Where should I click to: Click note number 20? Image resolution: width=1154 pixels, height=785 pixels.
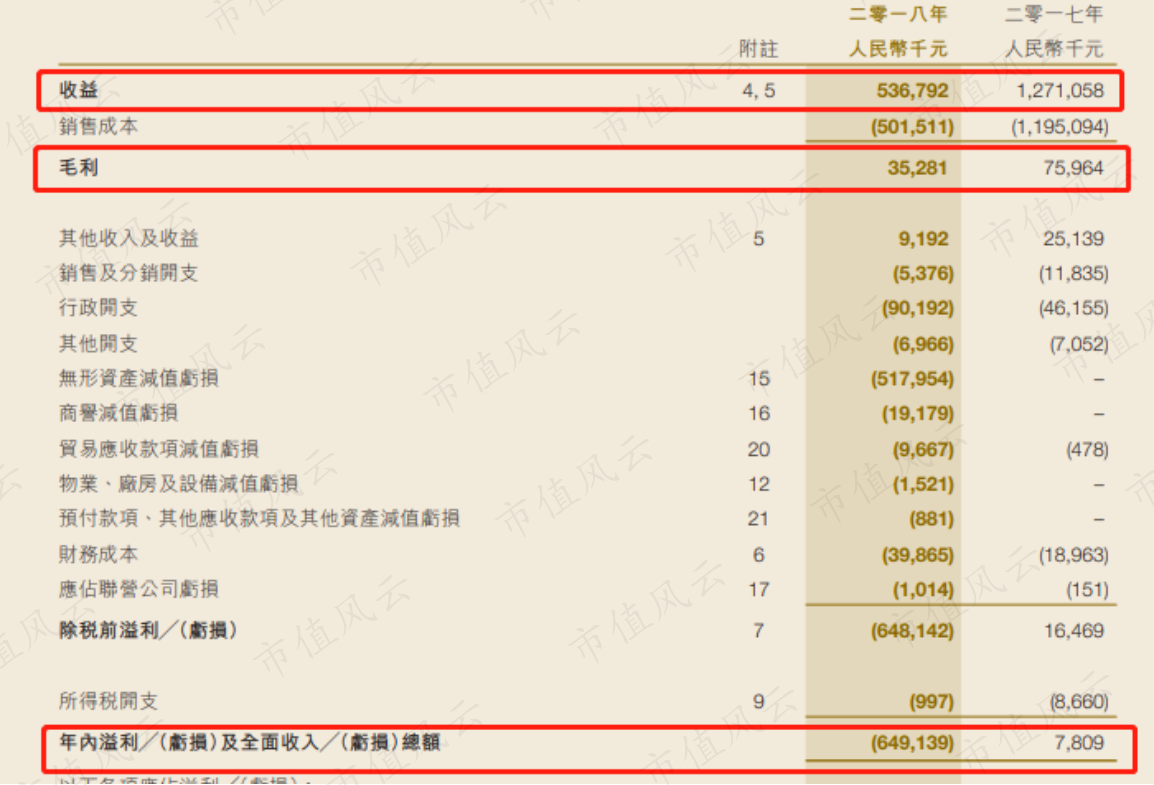pos(759,450)
